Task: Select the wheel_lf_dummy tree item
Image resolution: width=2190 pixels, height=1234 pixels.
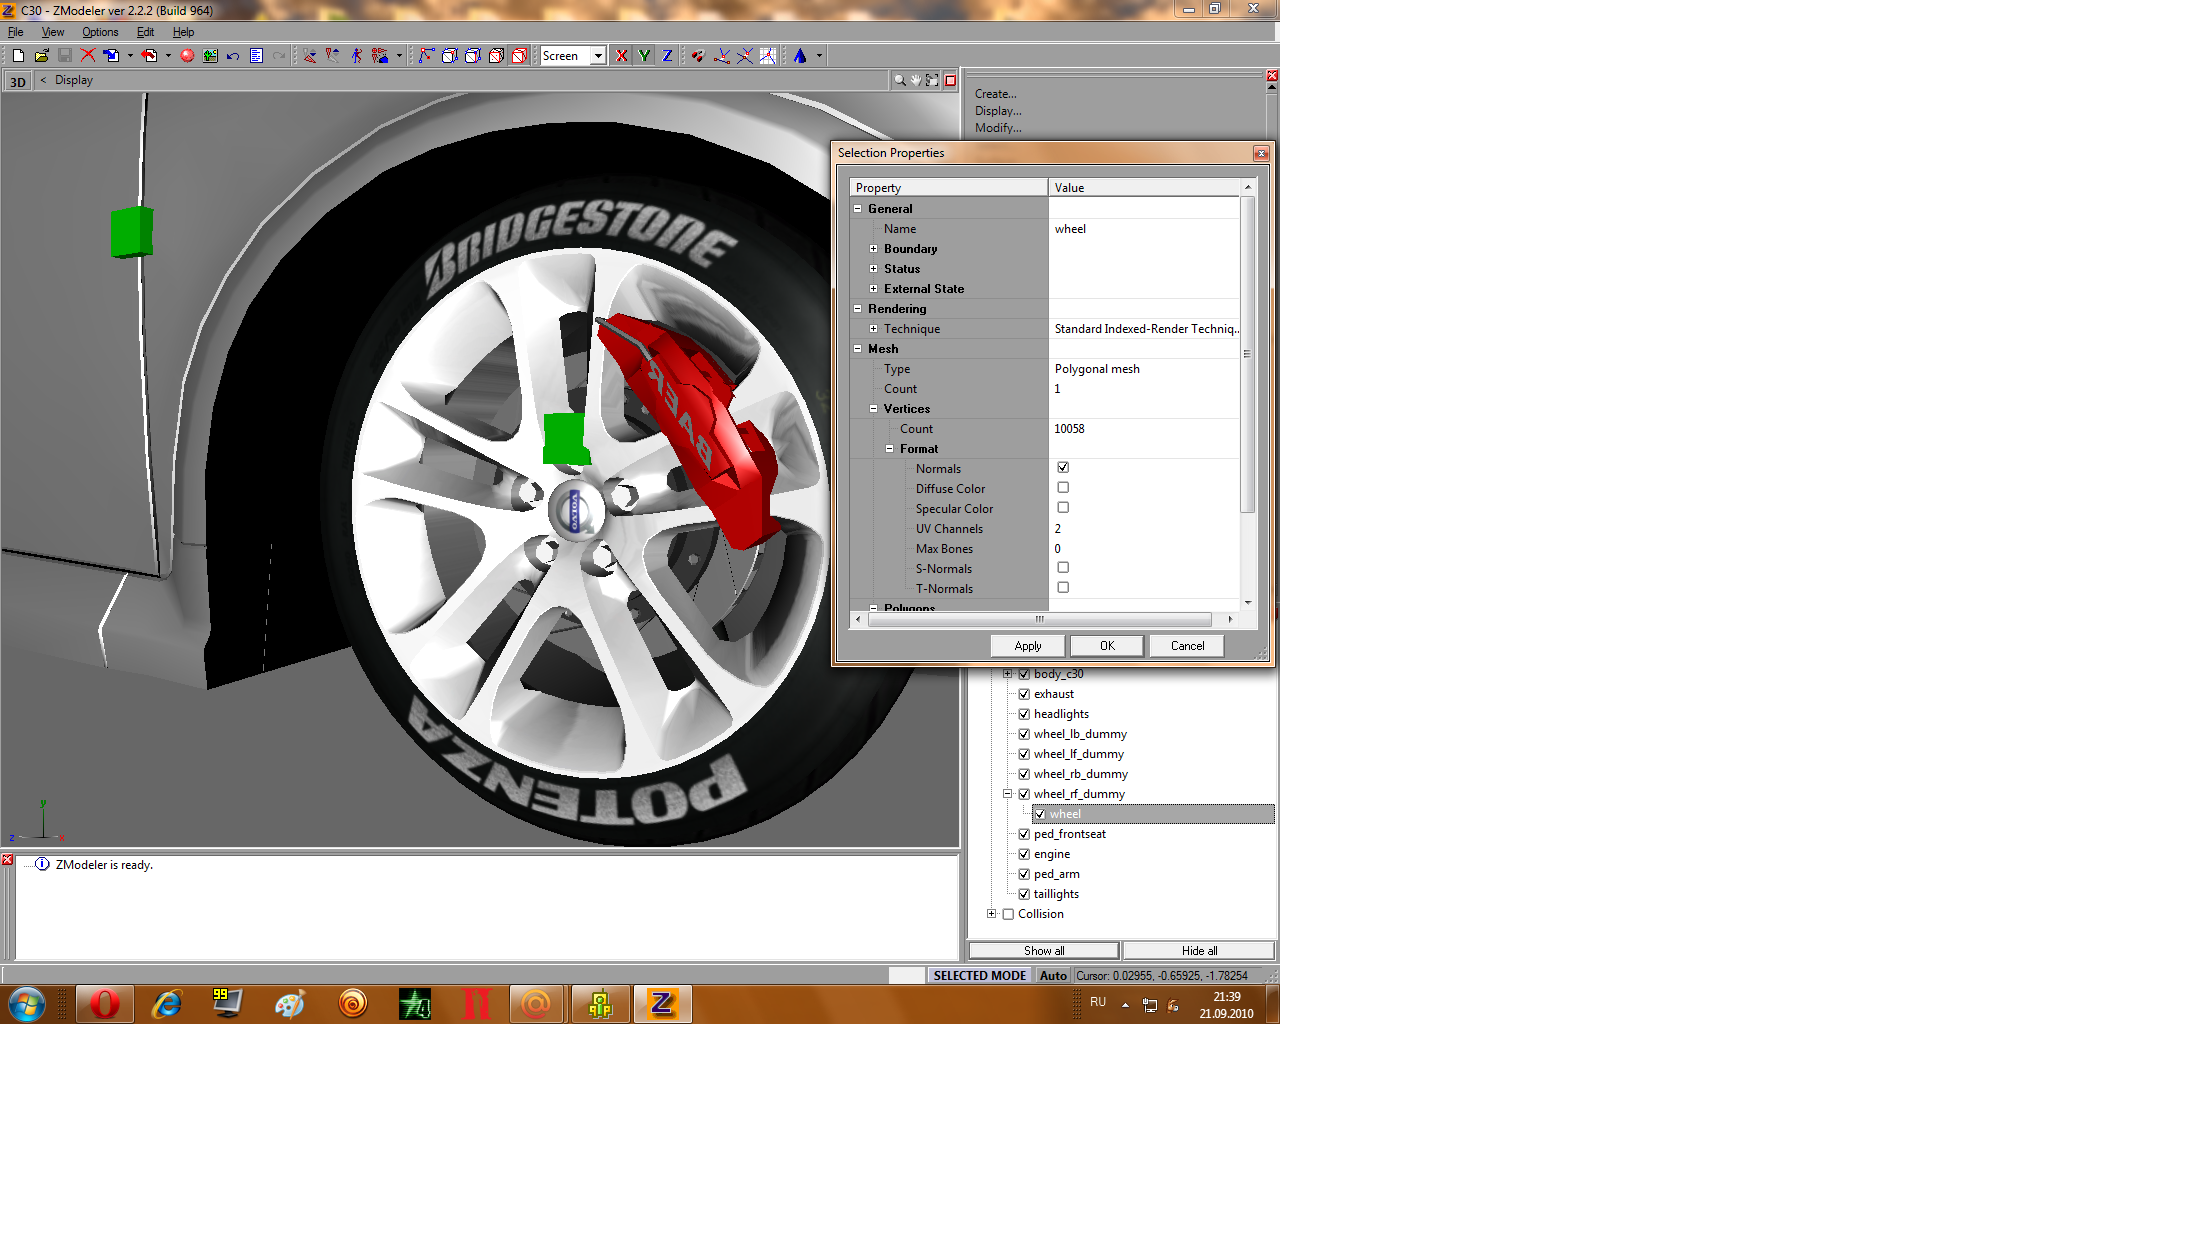Action: tap(1078, 754)
